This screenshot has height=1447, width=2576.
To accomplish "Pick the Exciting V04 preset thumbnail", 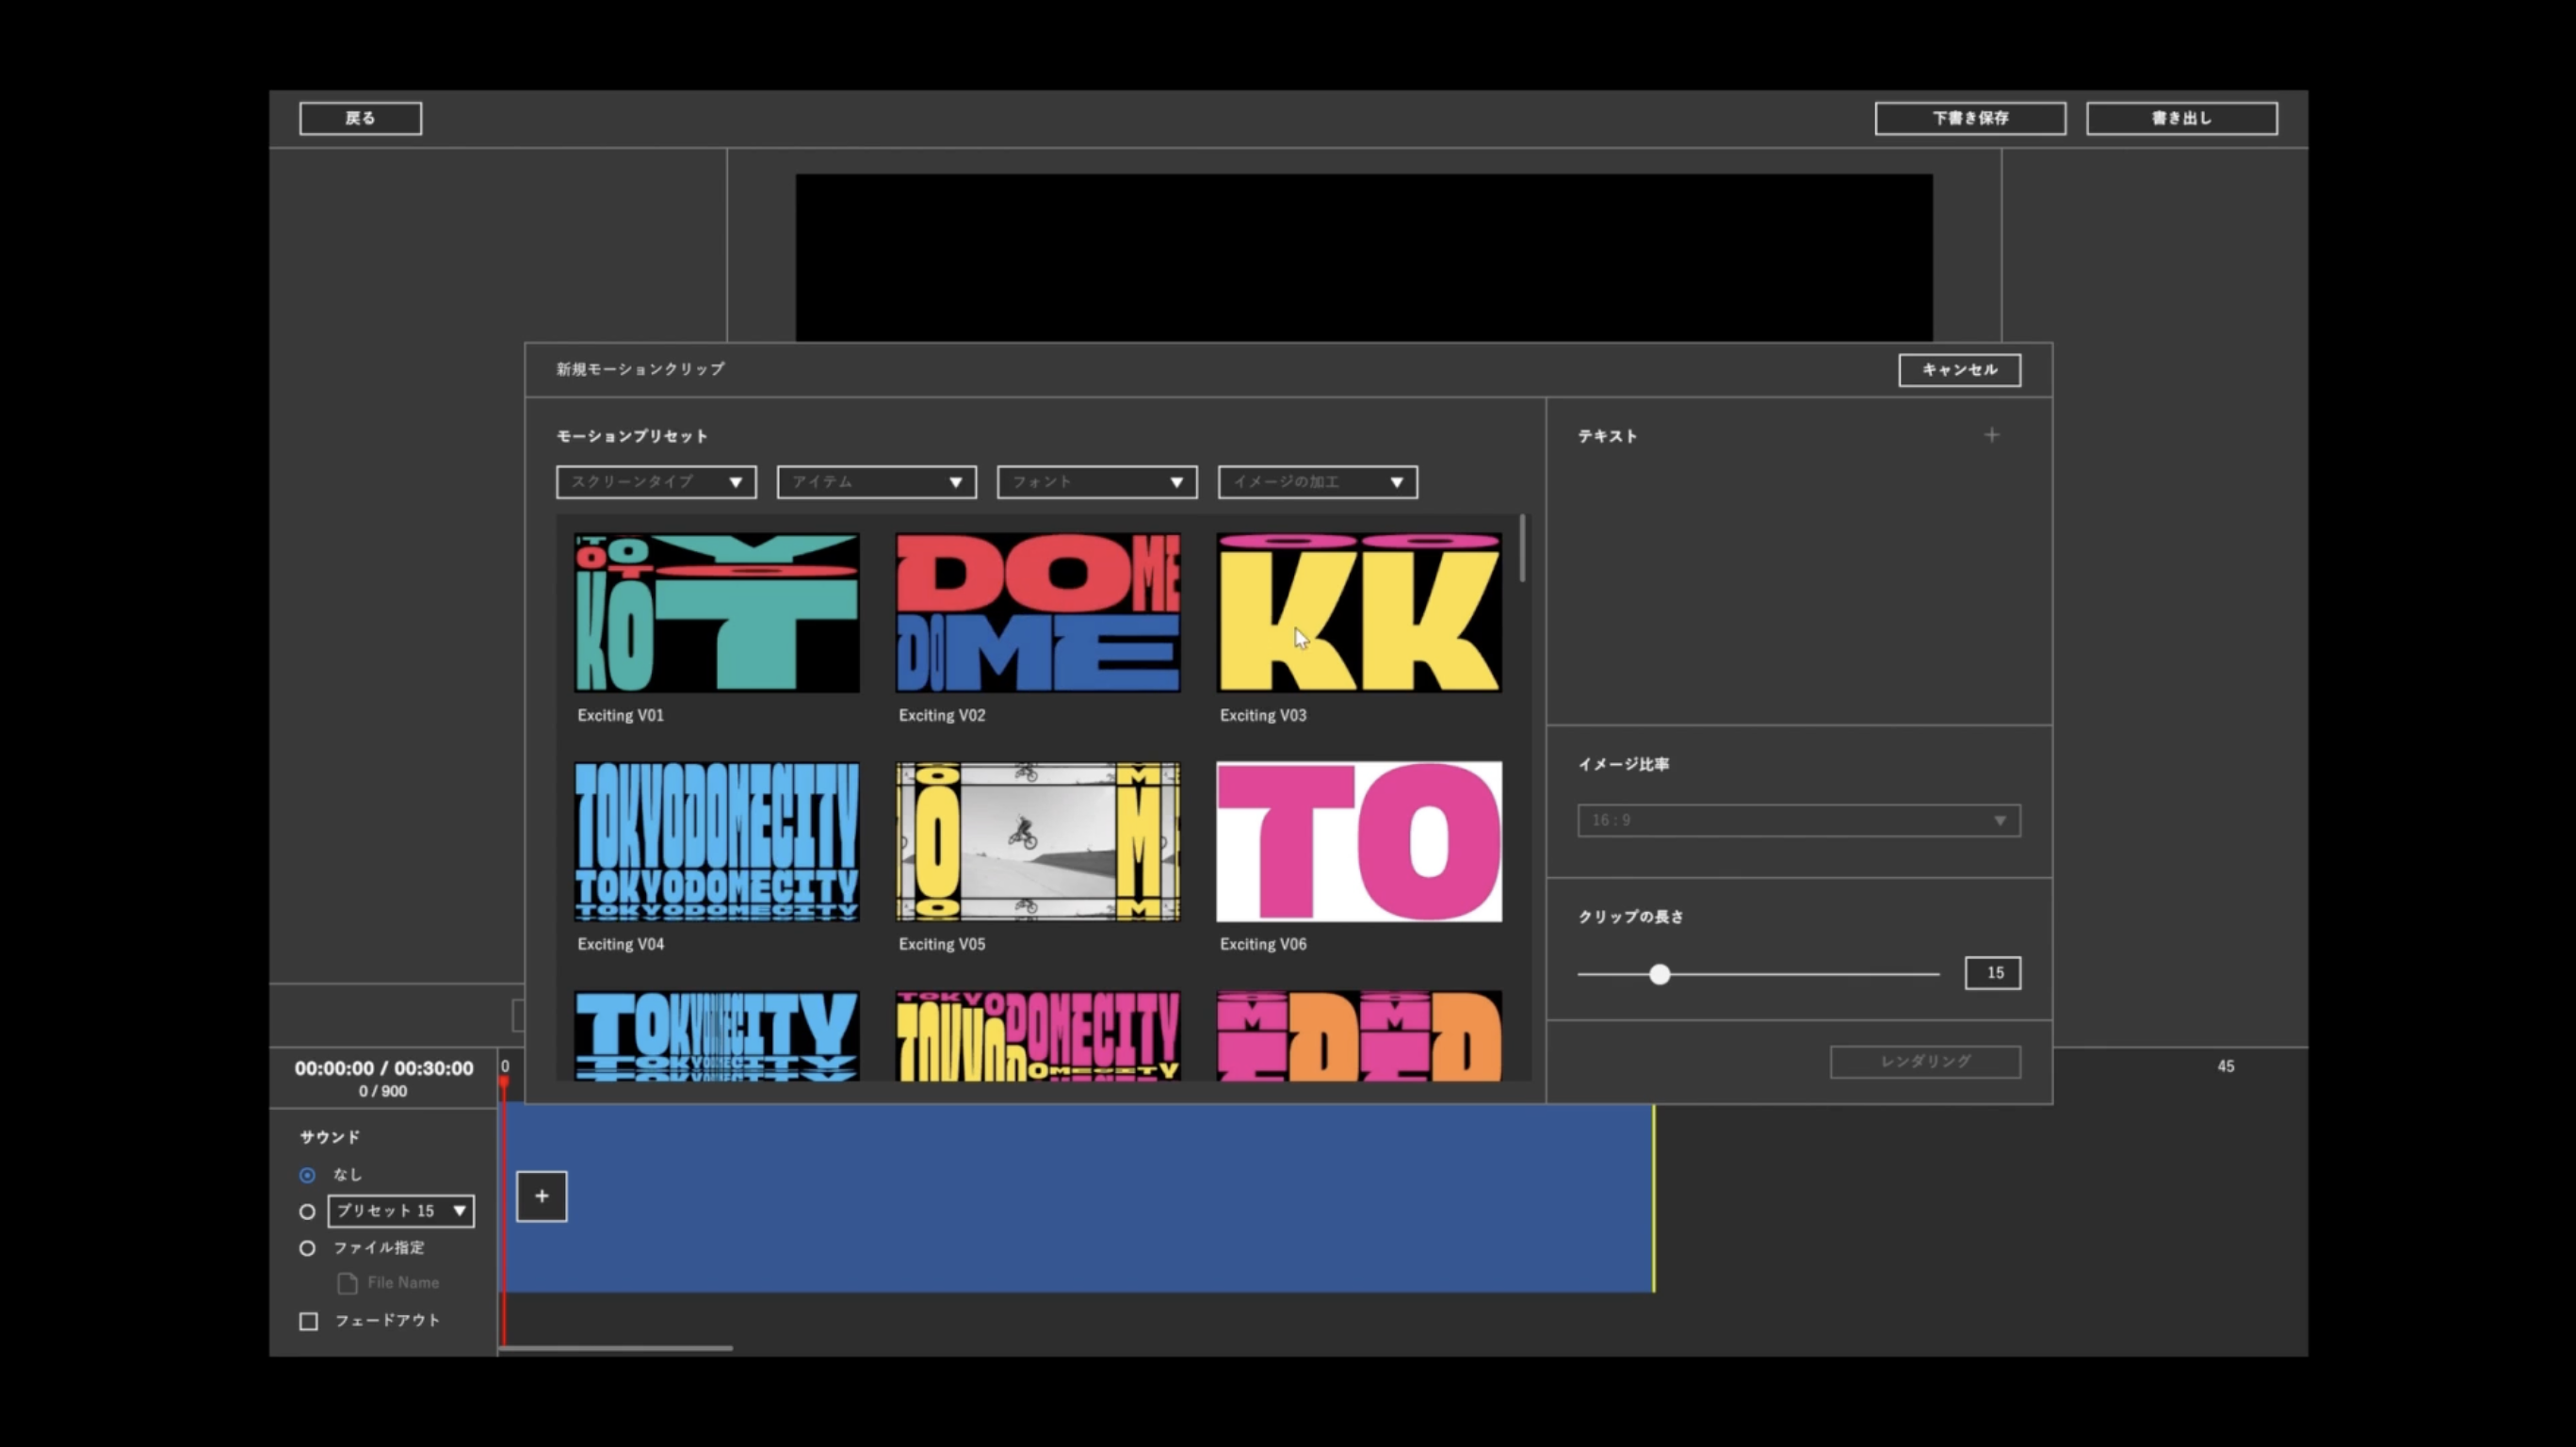I will (x=716, y=841).
